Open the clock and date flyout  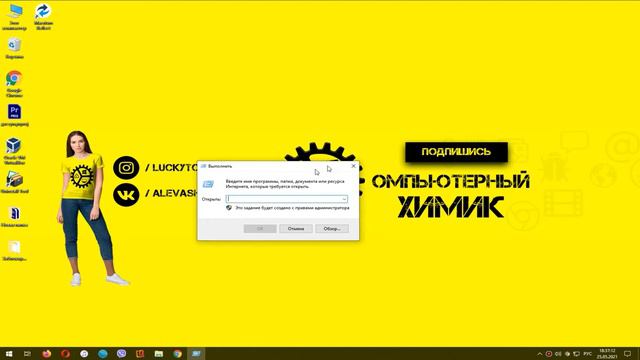pos(607,354)
